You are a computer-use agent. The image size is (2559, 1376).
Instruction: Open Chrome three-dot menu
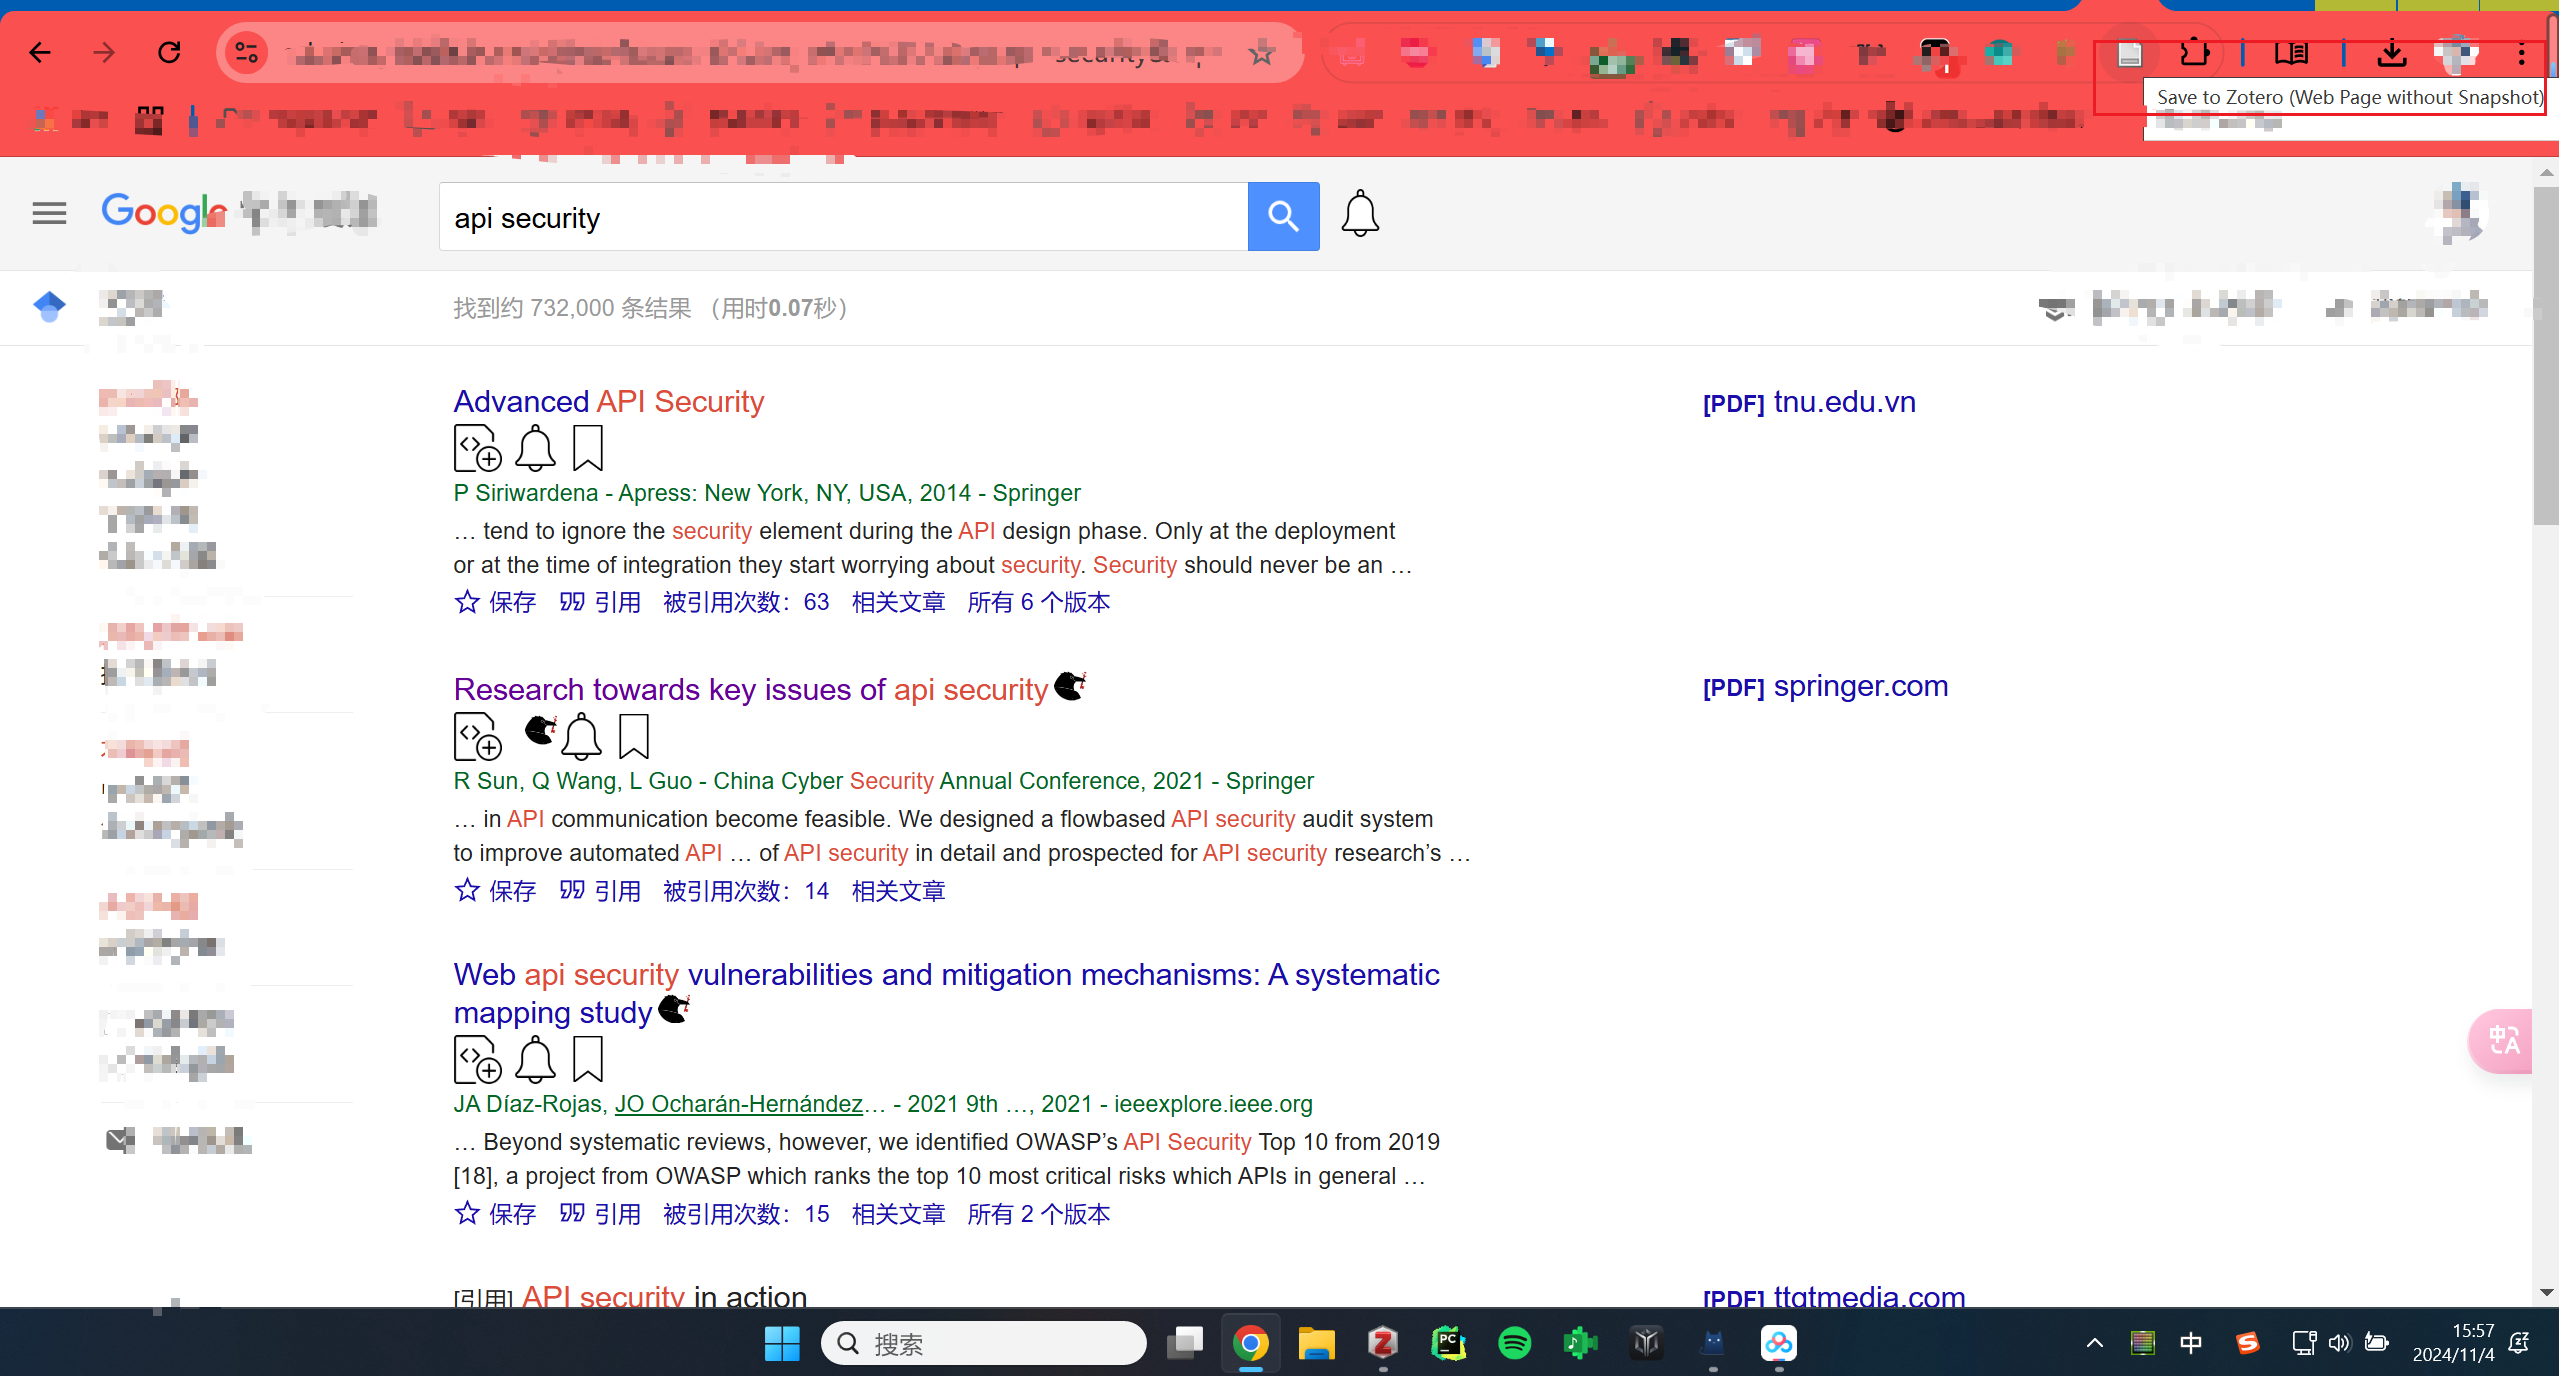2521,55
